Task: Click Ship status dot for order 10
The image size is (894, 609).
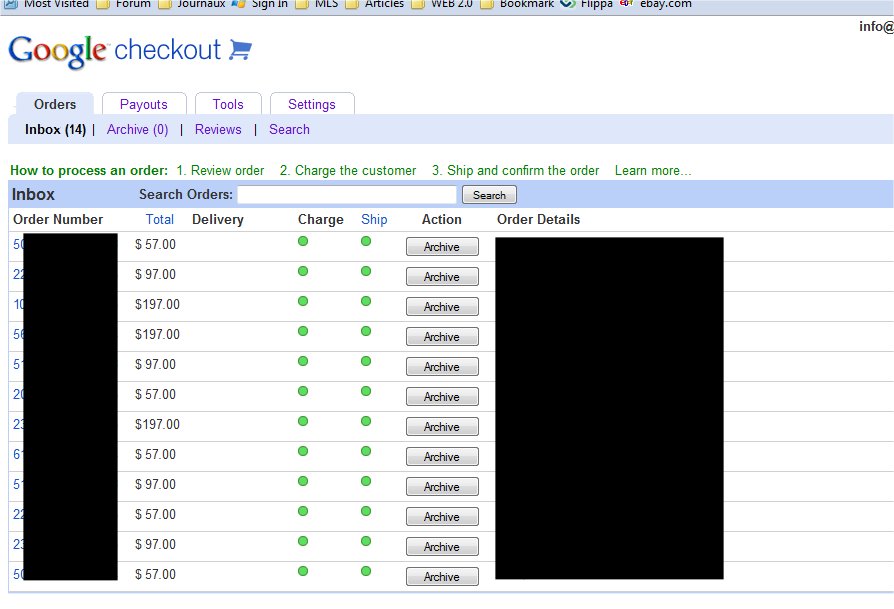Action: tap(366, 301)
